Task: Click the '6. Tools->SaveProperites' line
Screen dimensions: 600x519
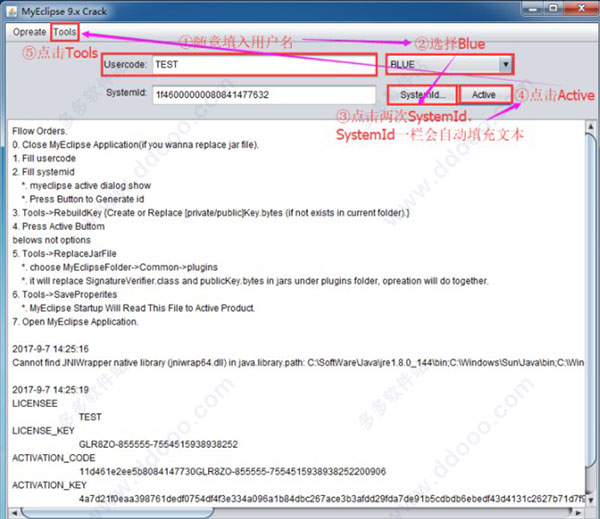Action: tap(64, 295)
